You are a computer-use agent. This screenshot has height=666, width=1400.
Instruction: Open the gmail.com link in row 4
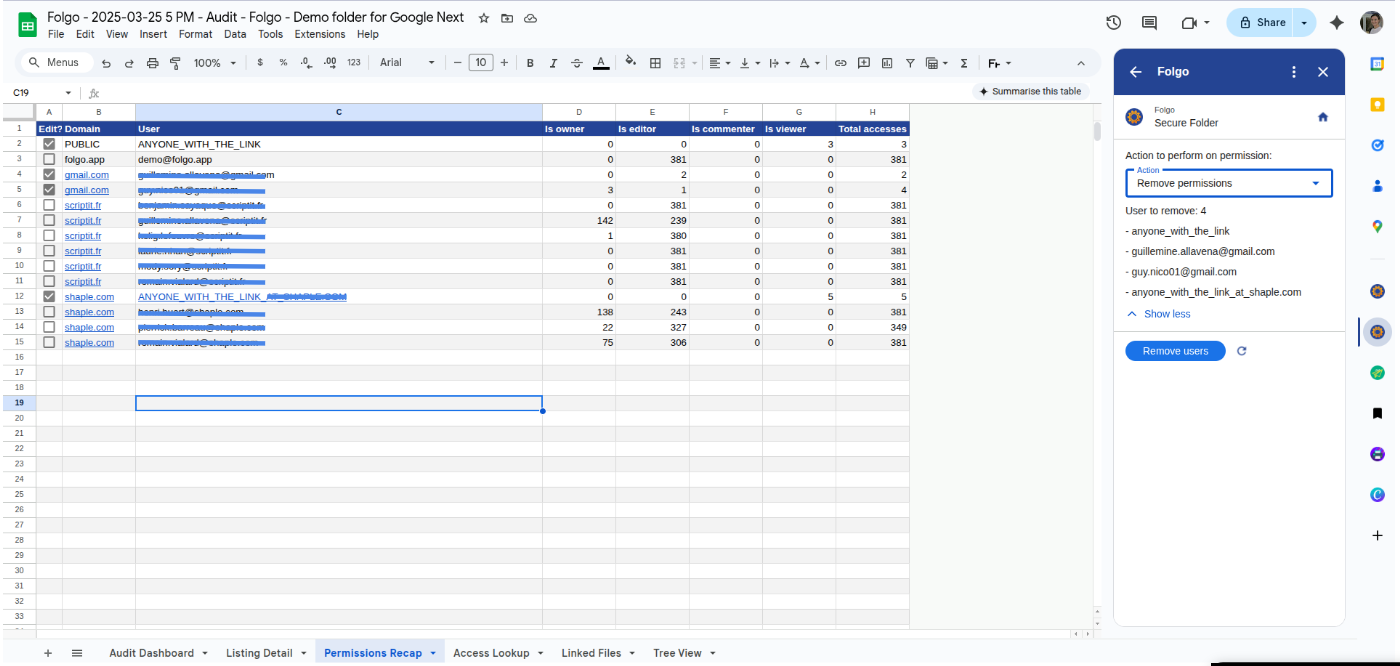pyautogui.click(x=87, y=175)
